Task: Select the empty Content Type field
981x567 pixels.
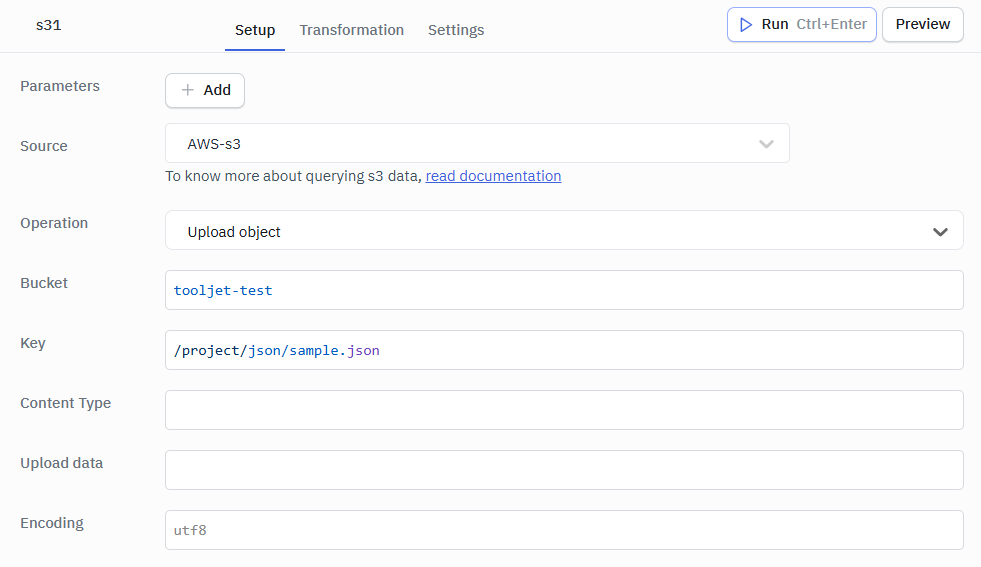Action: (x=564, y=410)
